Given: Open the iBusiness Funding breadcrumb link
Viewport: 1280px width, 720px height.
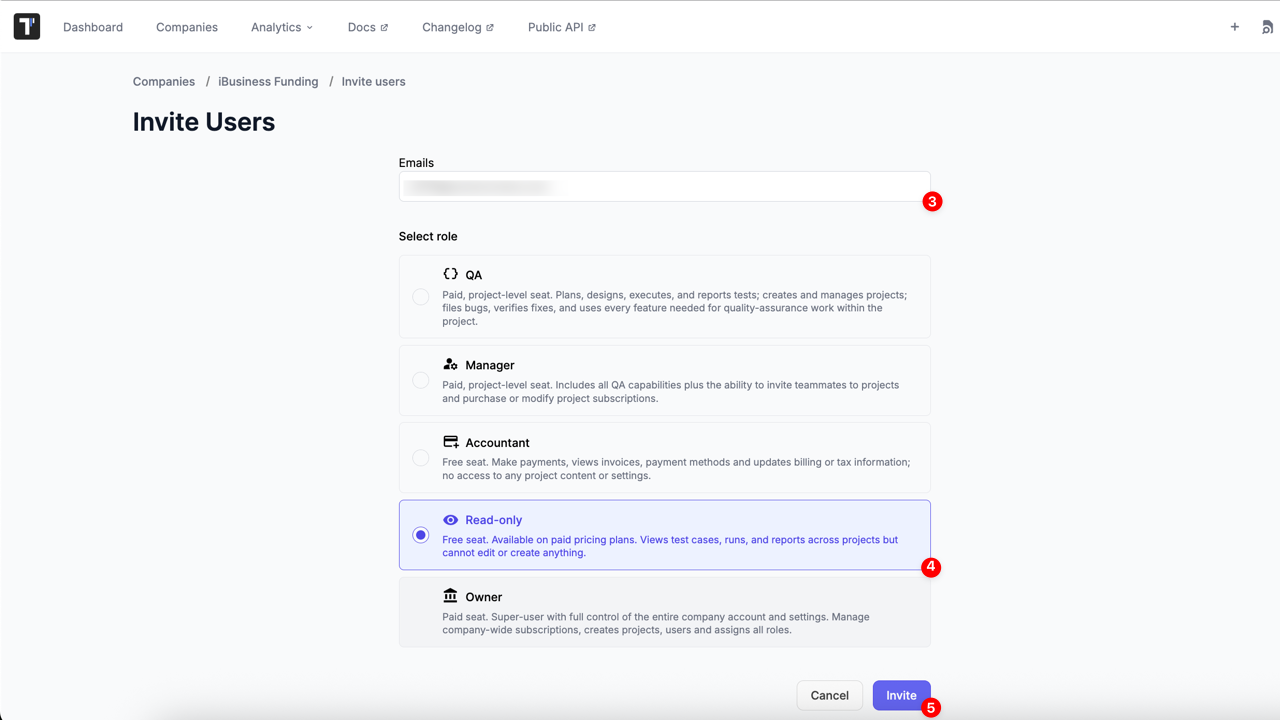Looking at the screenshot, I should (268, 81).
